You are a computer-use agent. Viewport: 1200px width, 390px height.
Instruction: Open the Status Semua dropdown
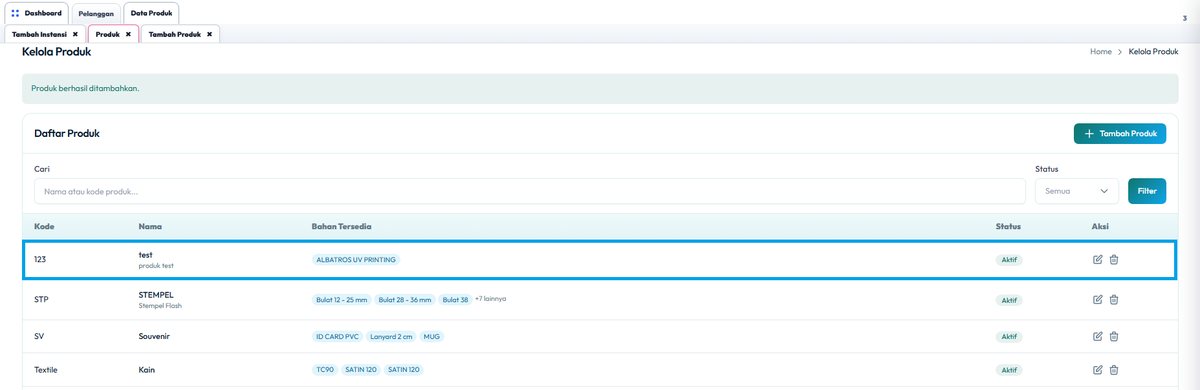point(1077,190)
